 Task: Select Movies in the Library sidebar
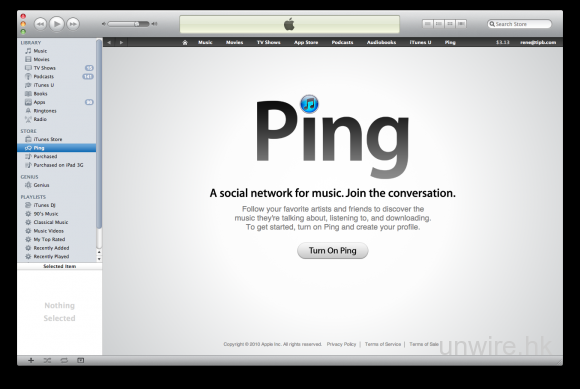(x=57, y=60)
